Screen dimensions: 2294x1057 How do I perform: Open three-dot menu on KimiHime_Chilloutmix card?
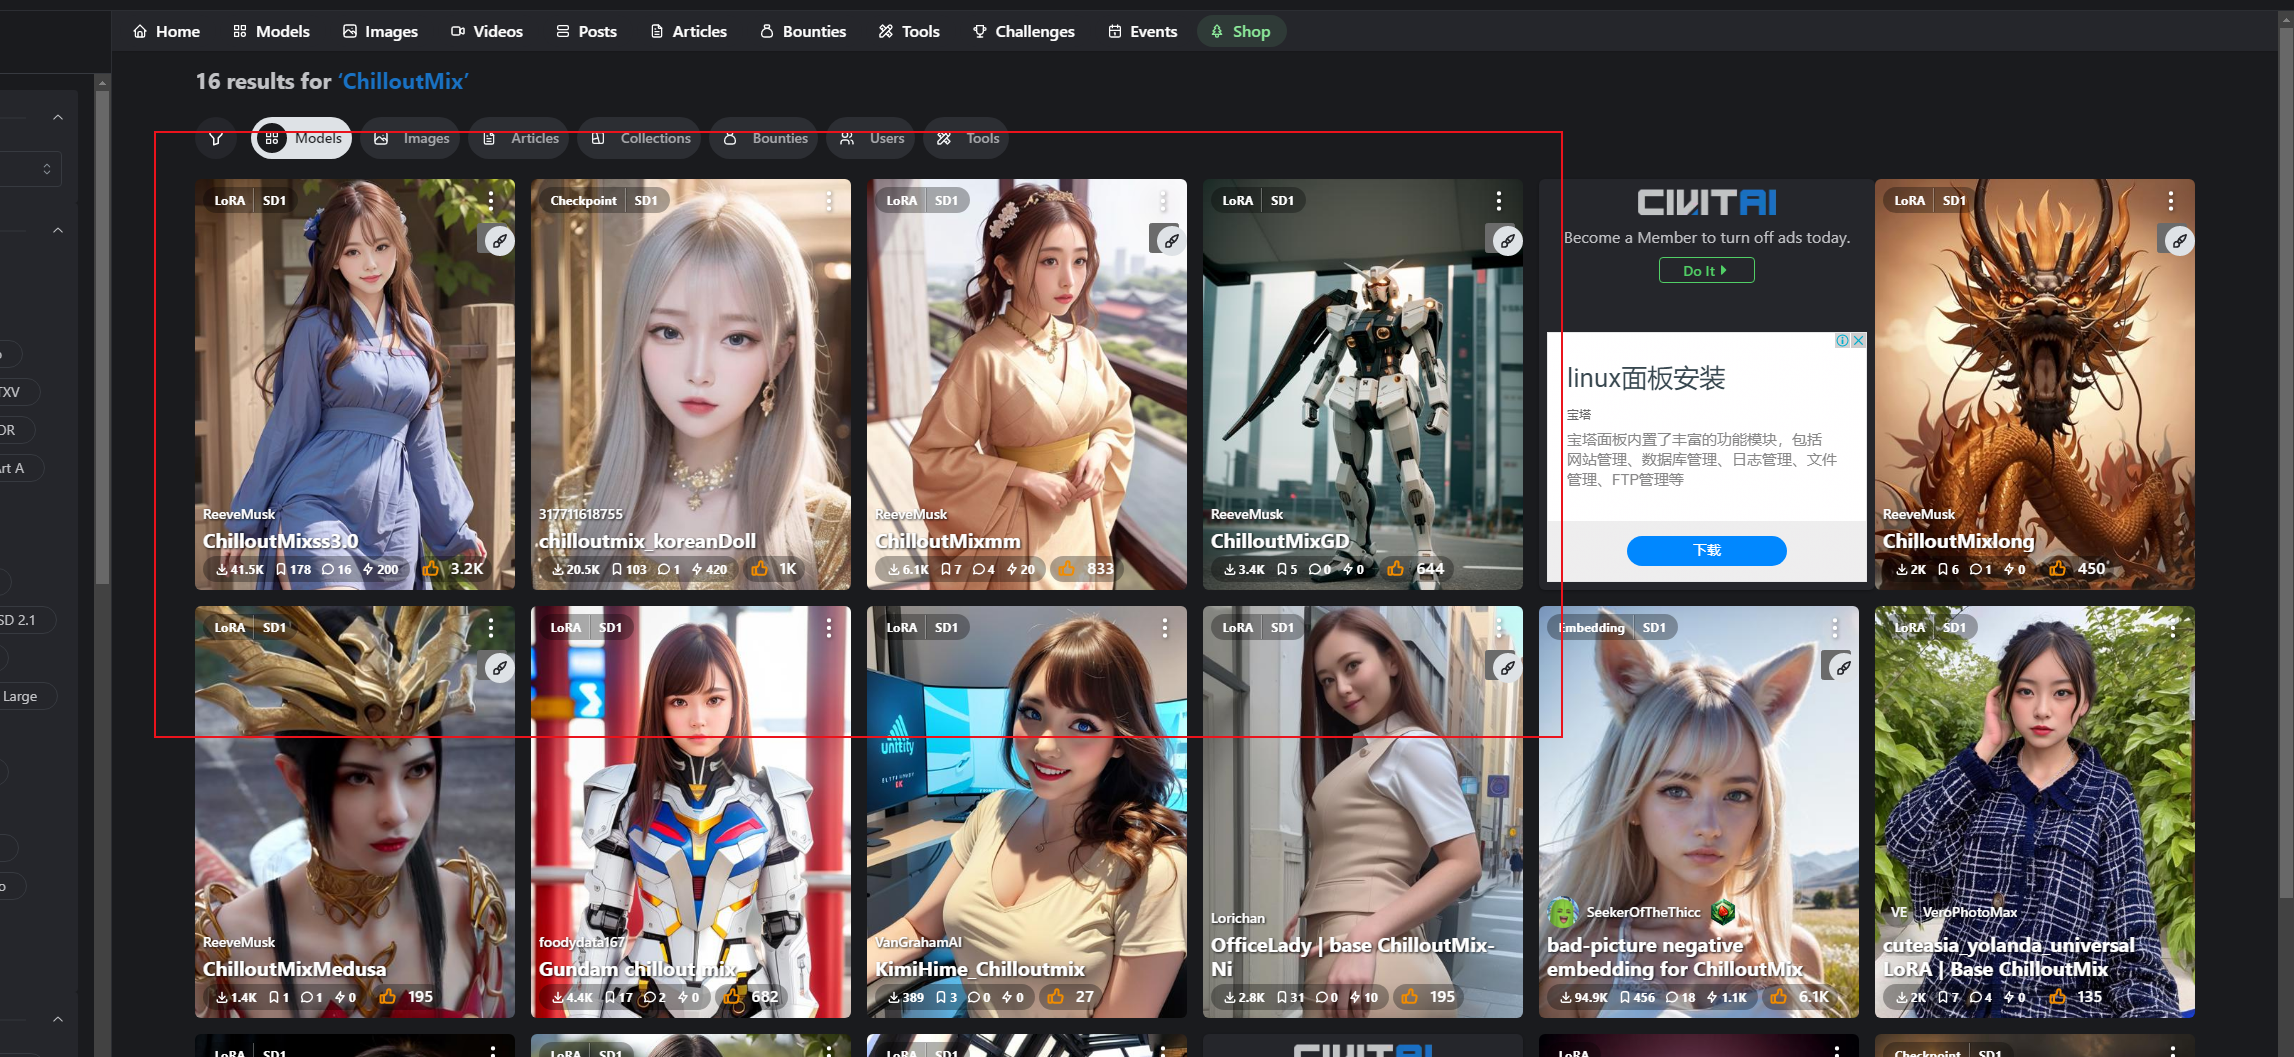(x=1164, y=628)
